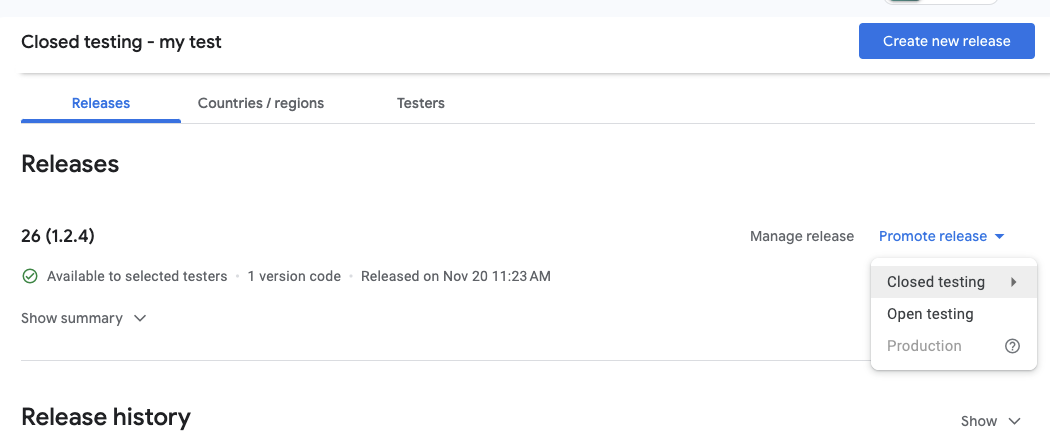Go to the Testers tab
This screenshot has height=439, width=1050.
click(421, 103)
